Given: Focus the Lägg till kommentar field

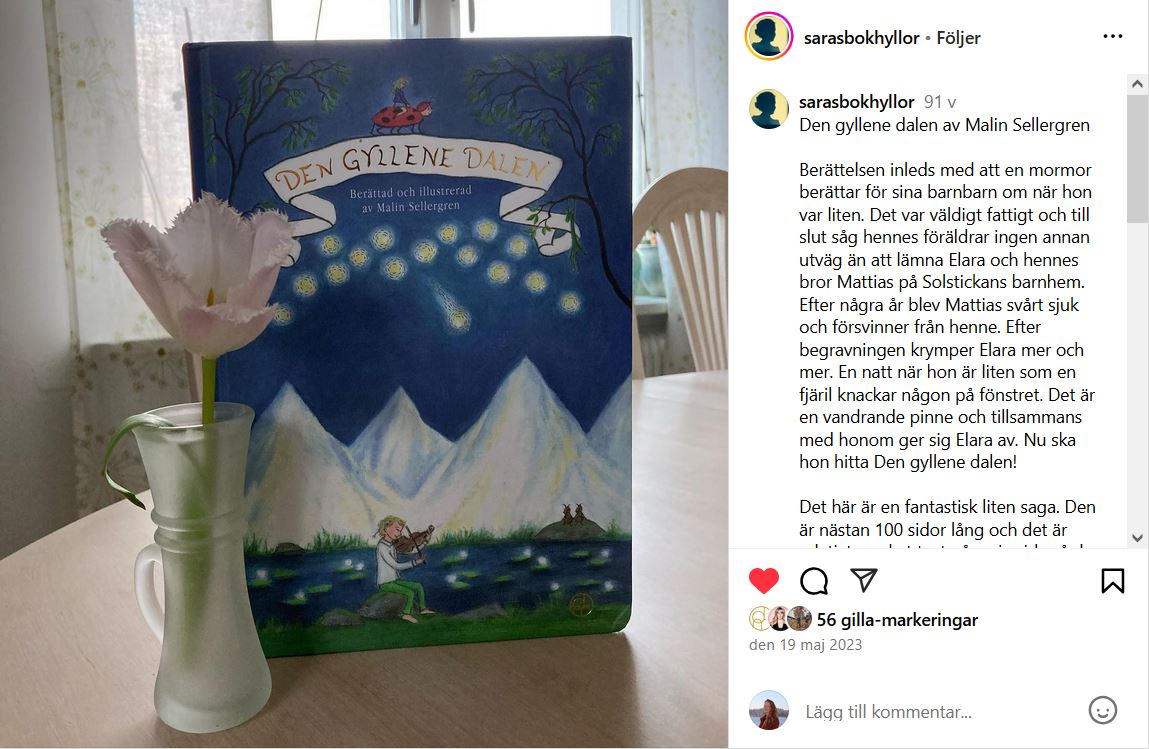Looking at the screenshot, I should [x=940, y=712].
